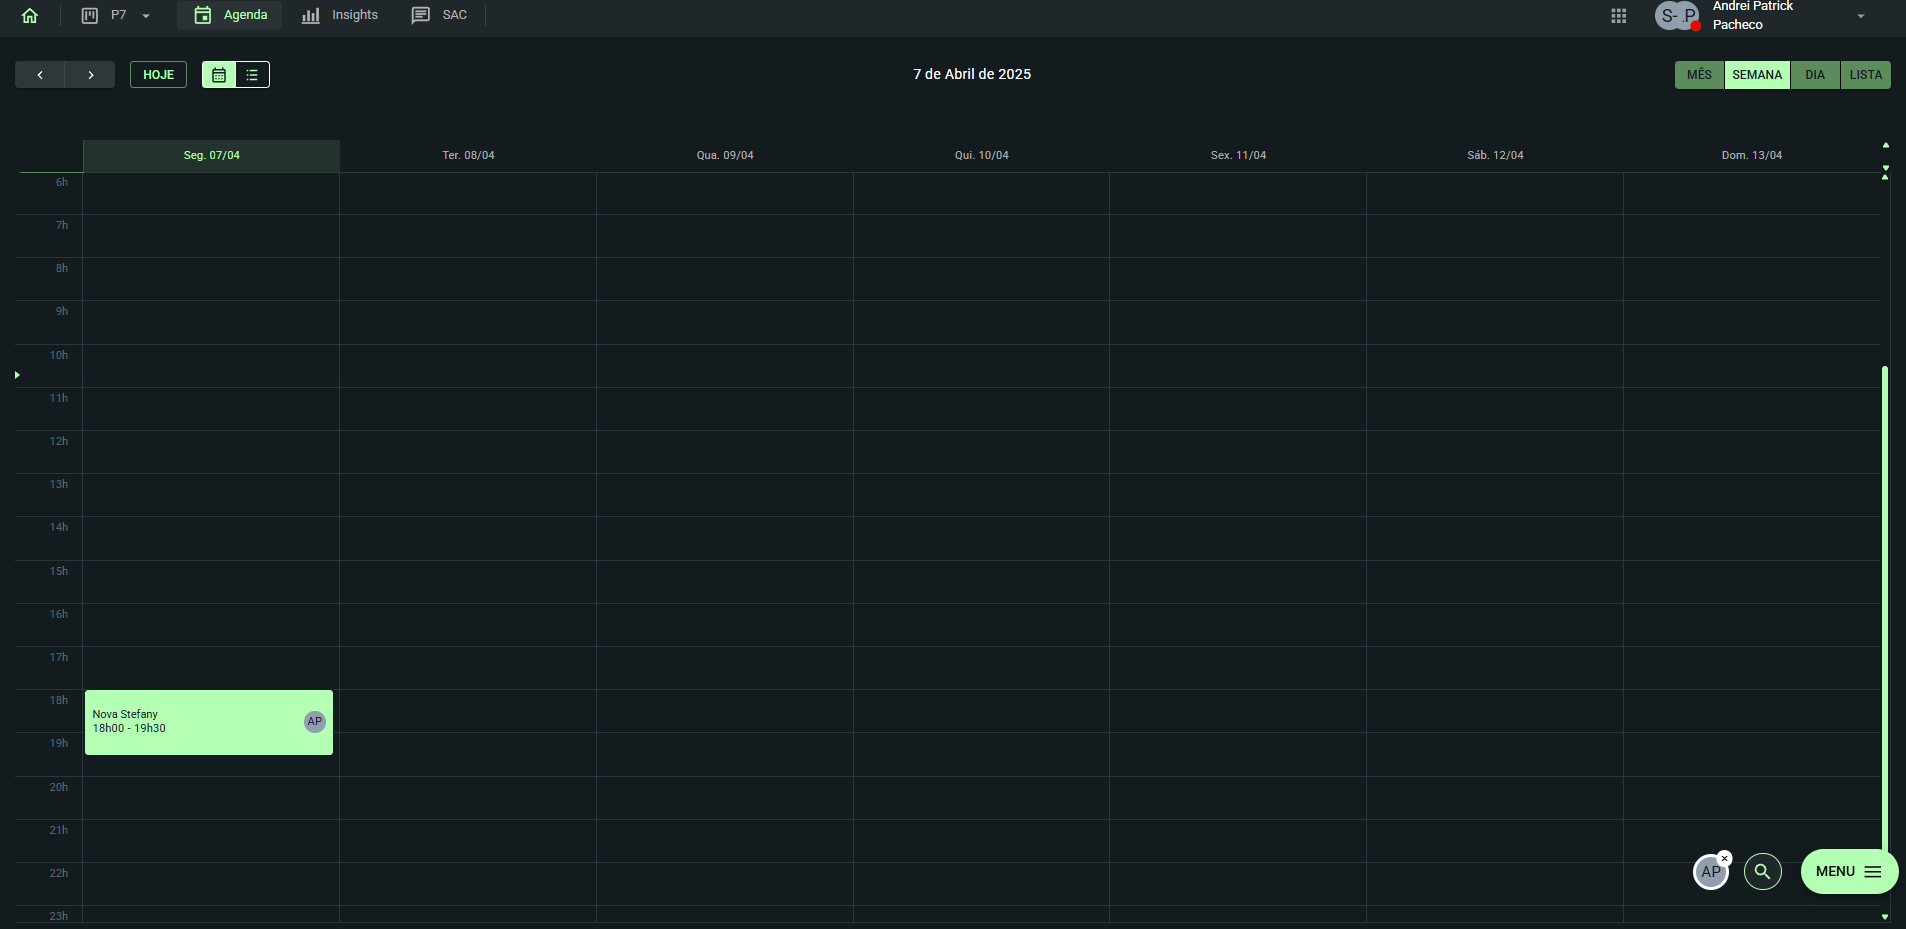Click the user avatar in top bar
The width and height of the screenshot is (1906, 929).
pos(1676,16)
